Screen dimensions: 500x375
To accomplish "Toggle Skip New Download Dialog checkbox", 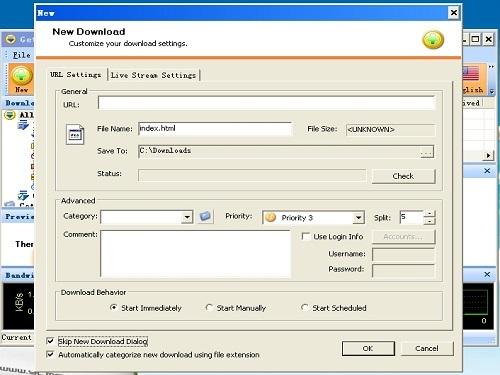I will tap(50, 341).
